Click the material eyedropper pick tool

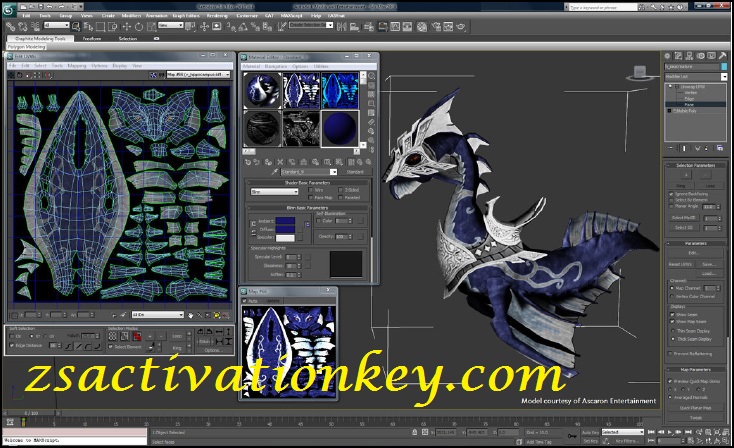pyautogui.click(x=275, y=172)
